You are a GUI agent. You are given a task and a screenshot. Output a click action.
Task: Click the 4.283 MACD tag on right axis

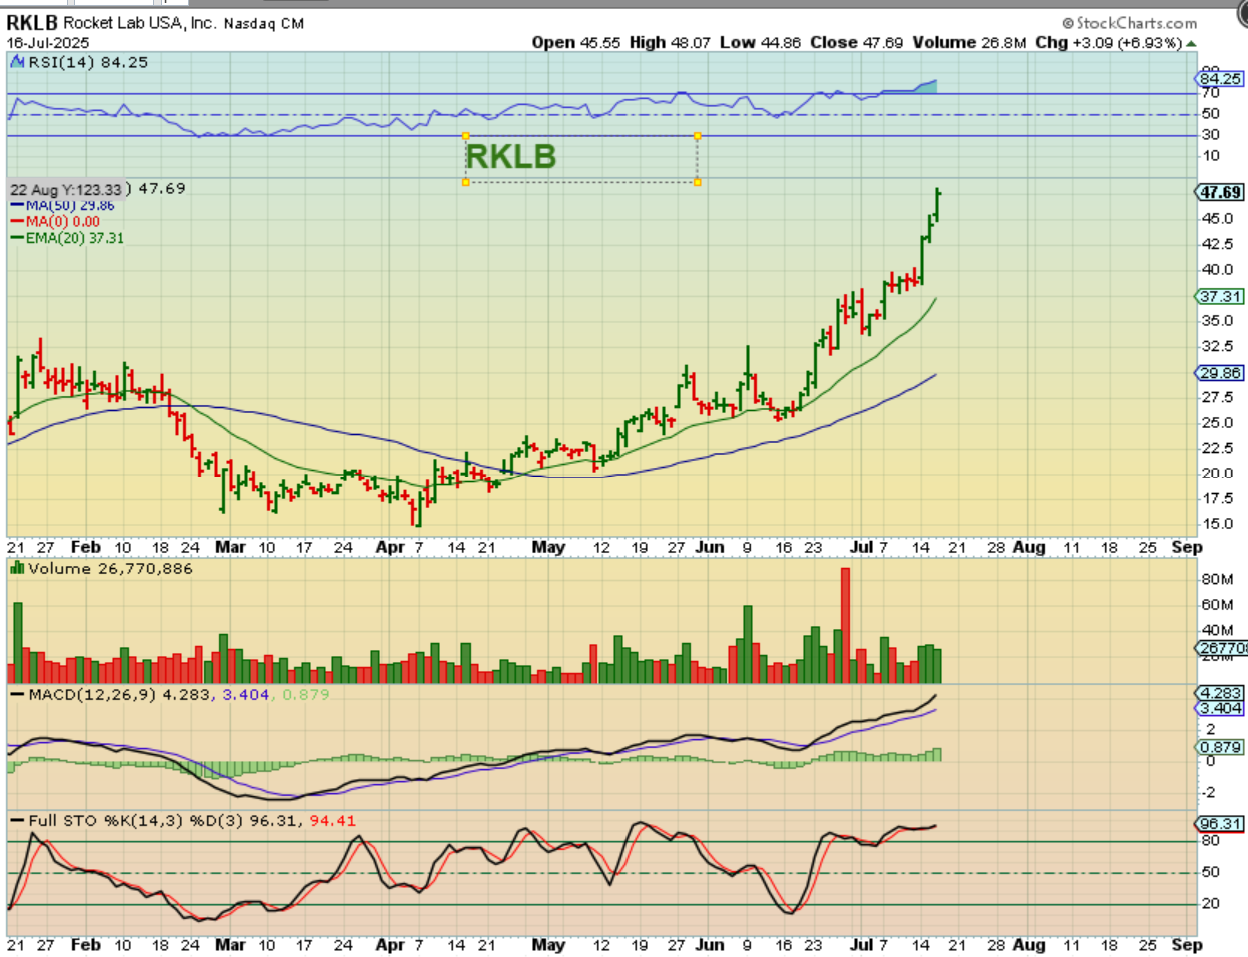point(1220,693)
